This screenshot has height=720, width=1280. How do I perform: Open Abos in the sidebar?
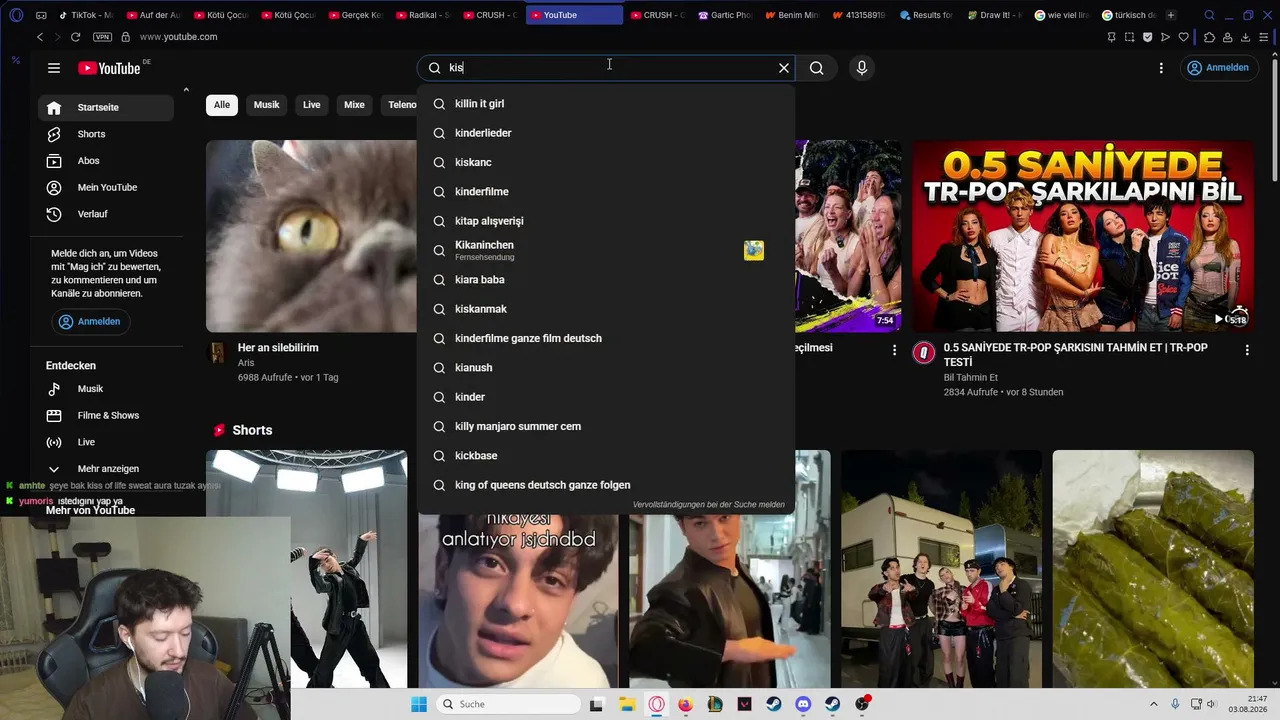107,161
